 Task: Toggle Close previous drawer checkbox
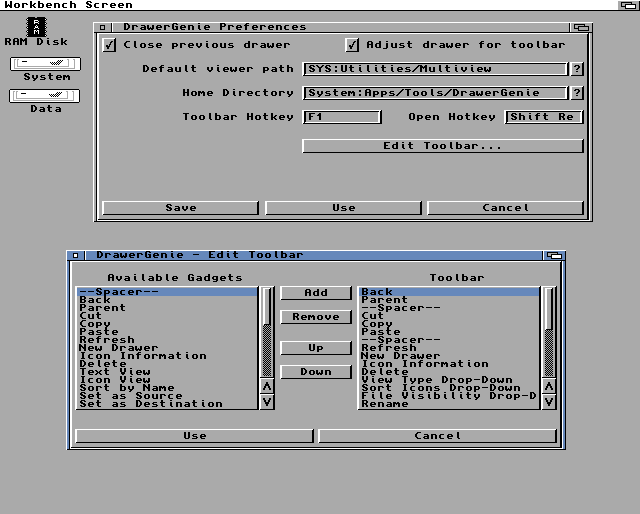[x=110, y=45]
